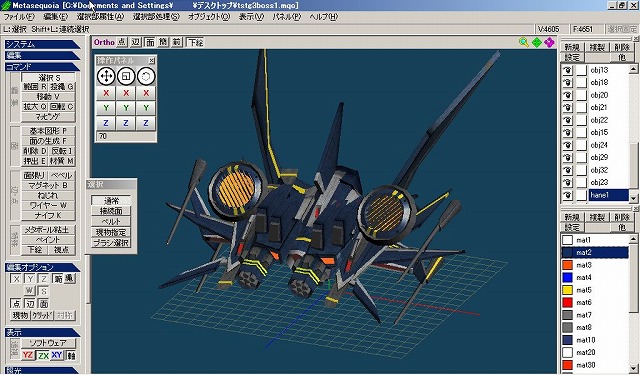
Task: Click the 移動 V move command
Action: tap(48, 97)
